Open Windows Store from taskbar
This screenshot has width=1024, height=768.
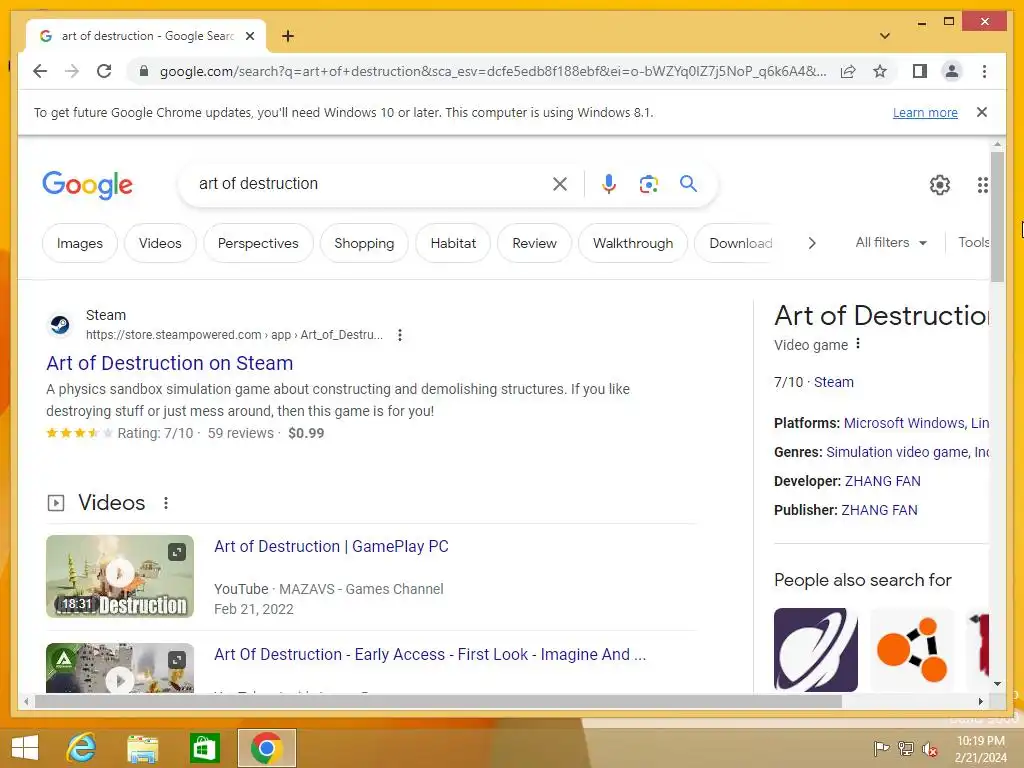[204, 748]
